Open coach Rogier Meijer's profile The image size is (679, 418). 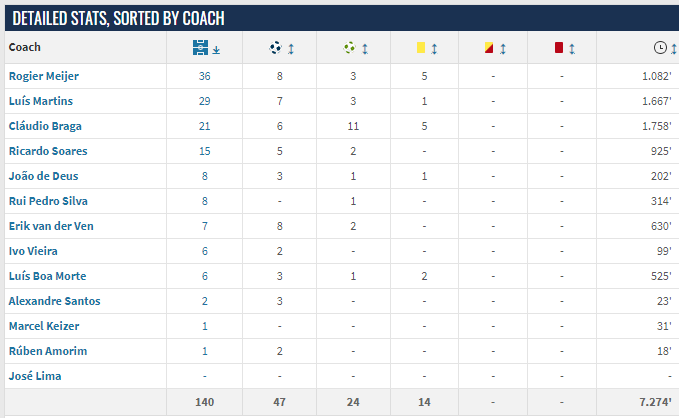click(x=44, y=76)
